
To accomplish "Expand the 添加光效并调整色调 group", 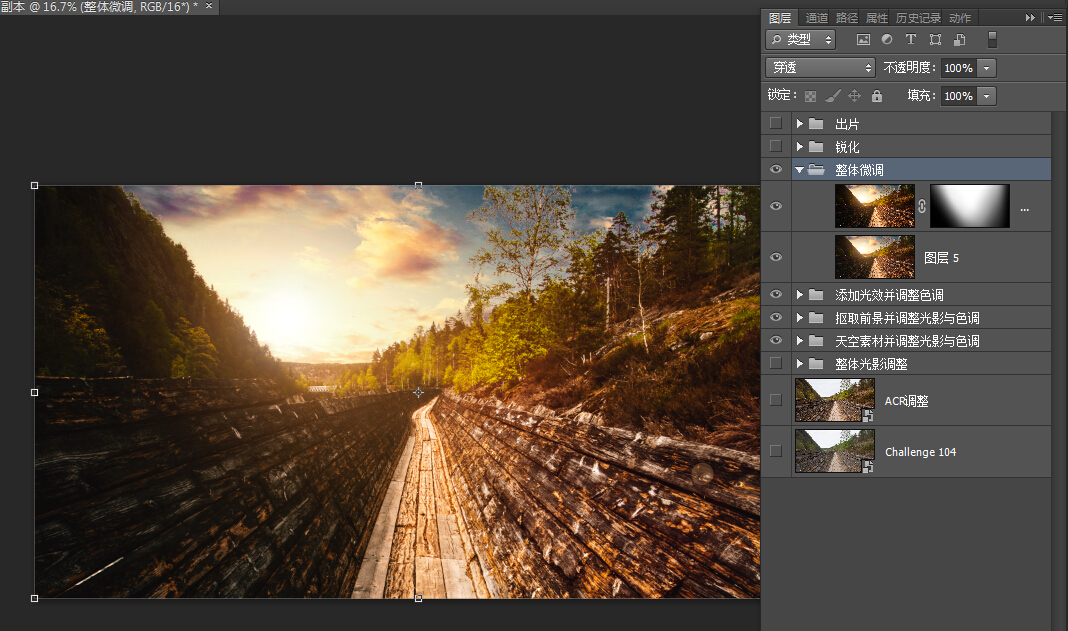I will point(800,295).
